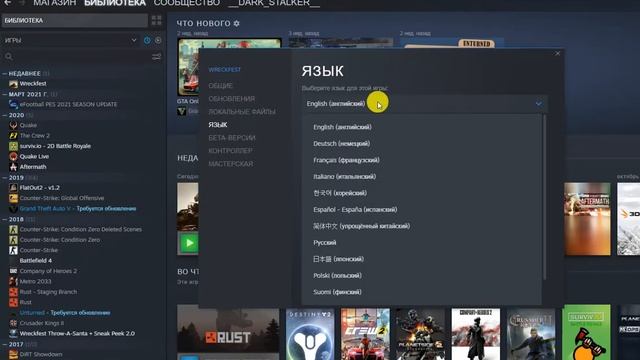Viewport: 640px width, 360px height.
Task: Click the Библиотека home field
Action: [x=75, y=20]
